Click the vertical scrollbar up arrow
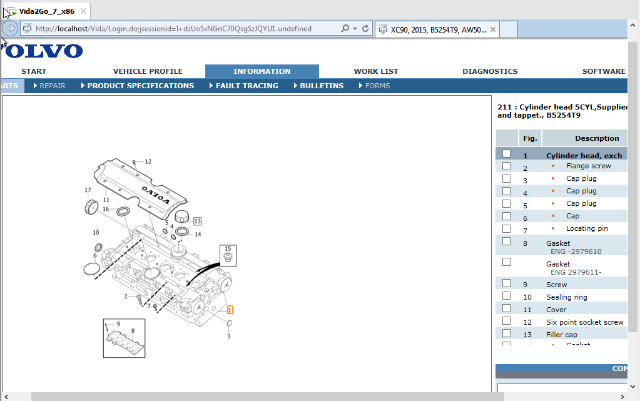The image size is (640, 401). click(x=633, y=25)
